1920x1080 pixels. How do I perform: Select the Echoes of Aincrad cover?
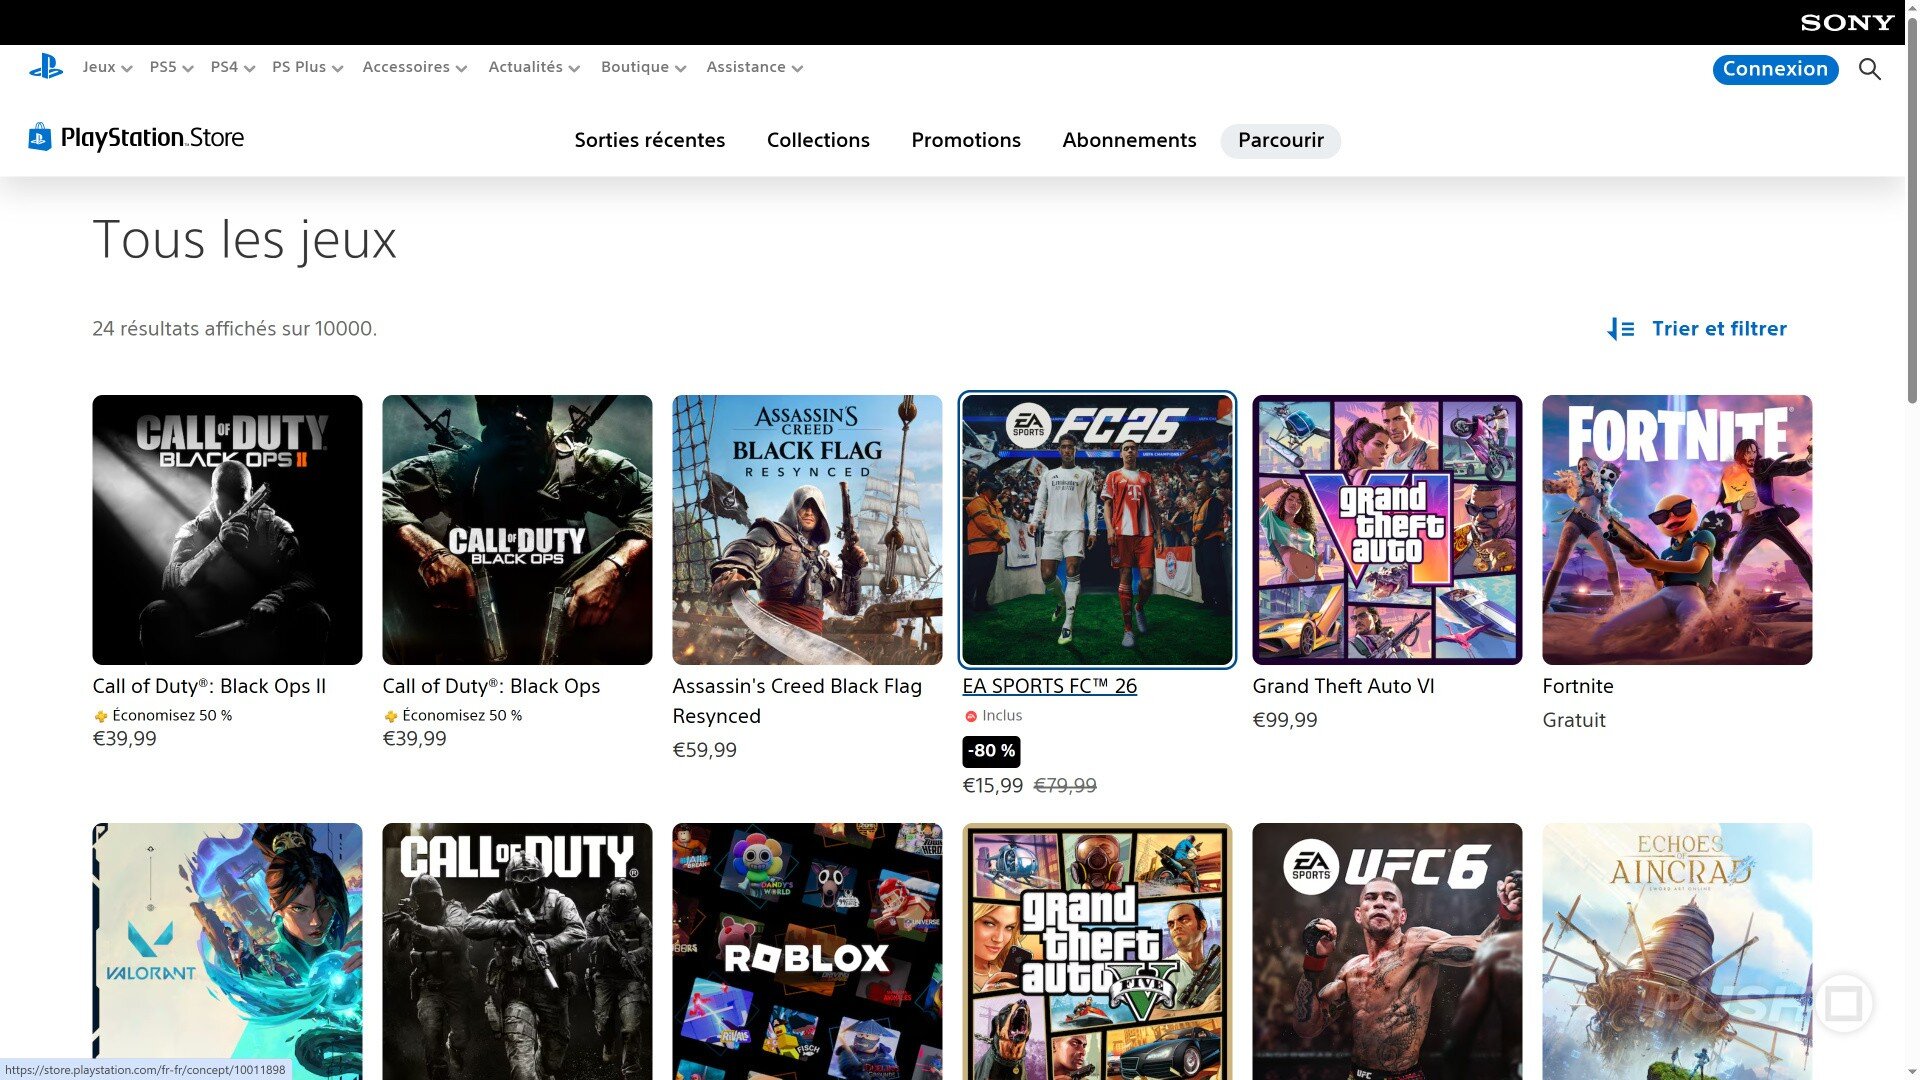(1677, 951)
